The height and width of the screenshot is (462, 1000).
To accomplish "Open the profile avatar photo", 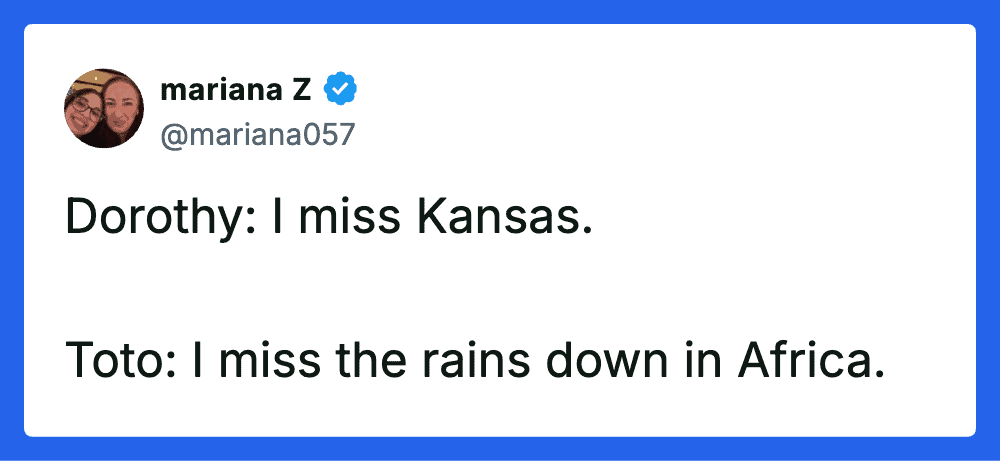I will point(104,108).
